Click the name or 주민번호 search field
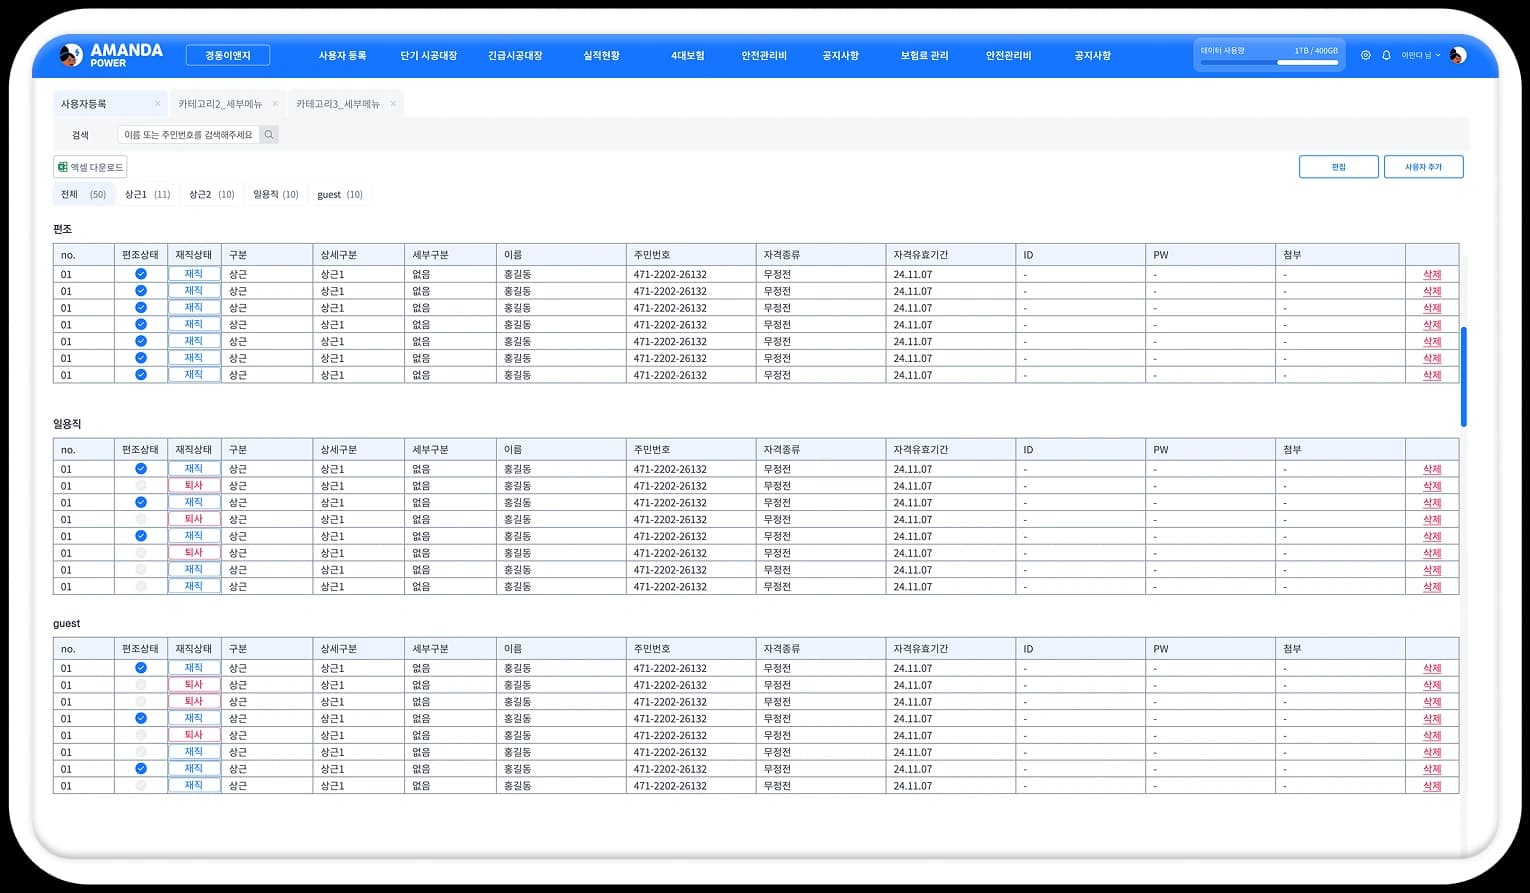 coord(188,135)
